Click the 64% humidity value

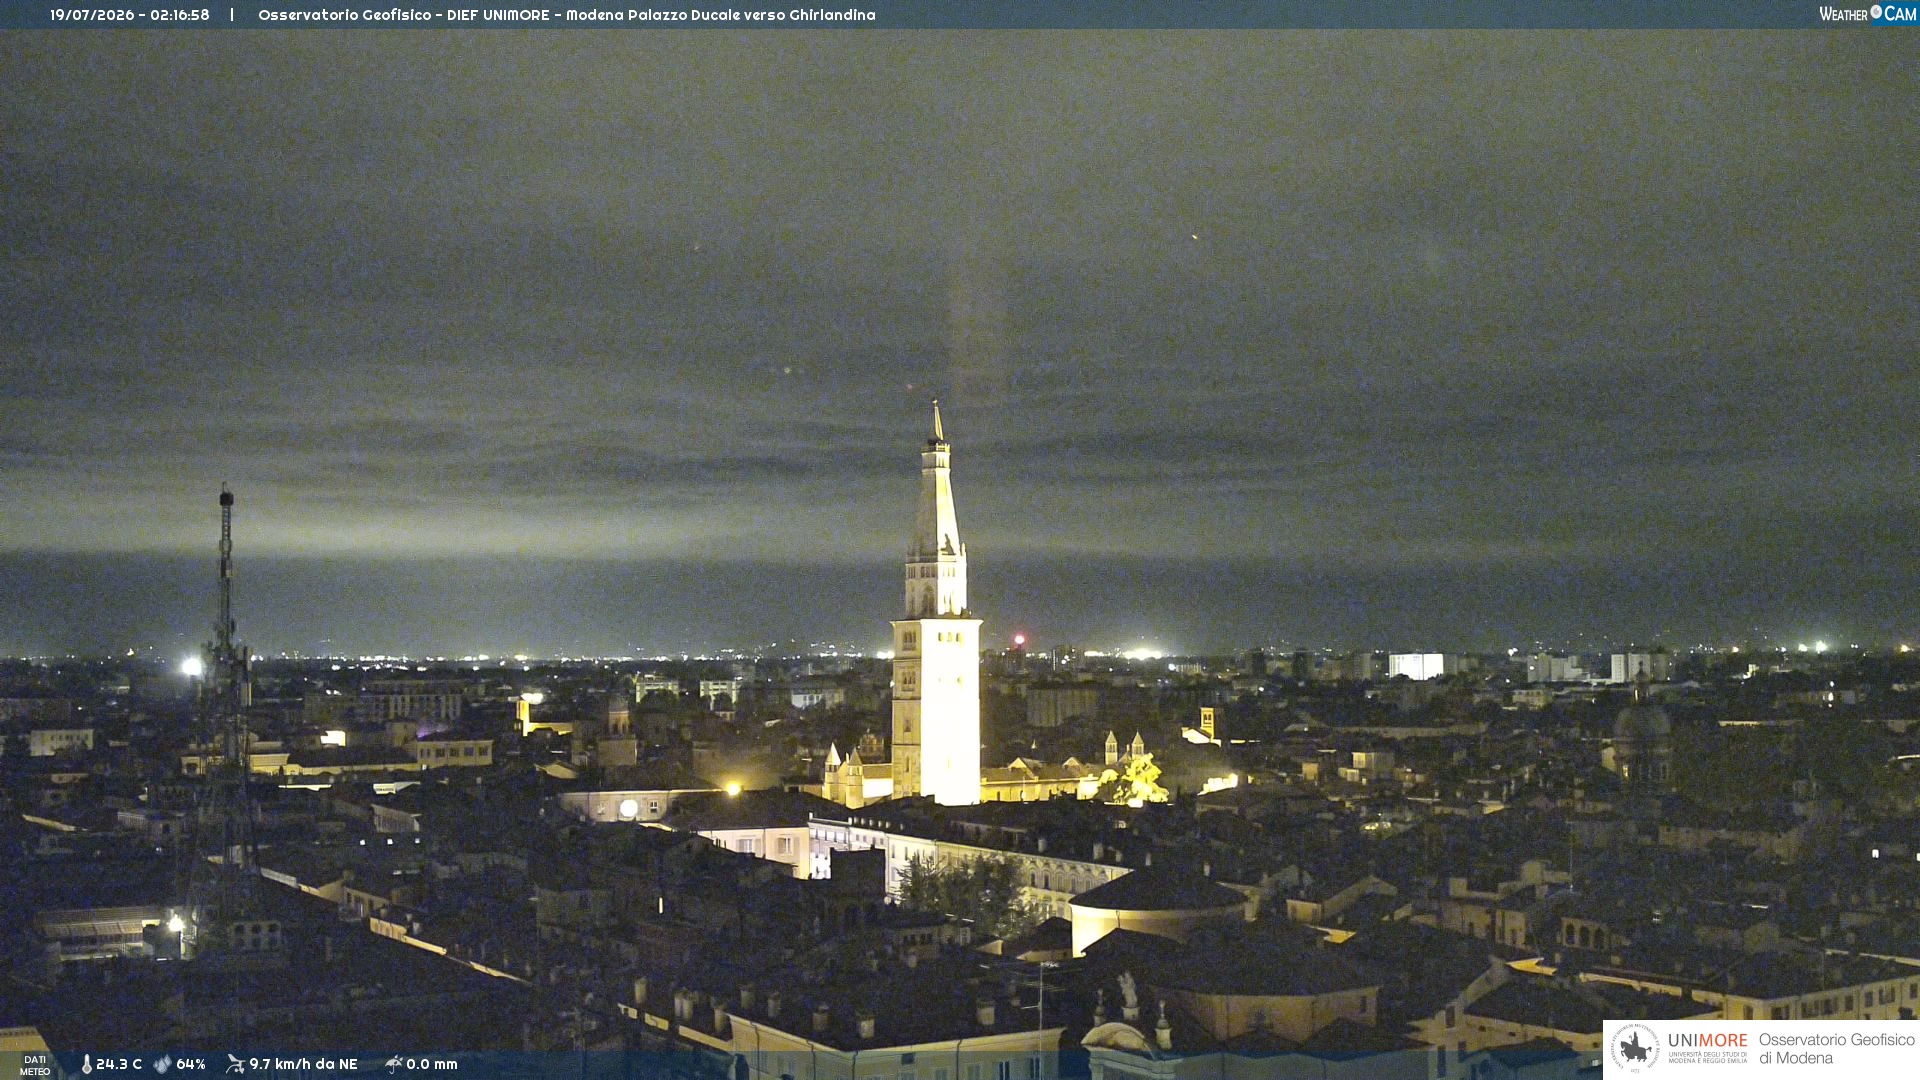pyautogui.click(x=191, y=1064)
